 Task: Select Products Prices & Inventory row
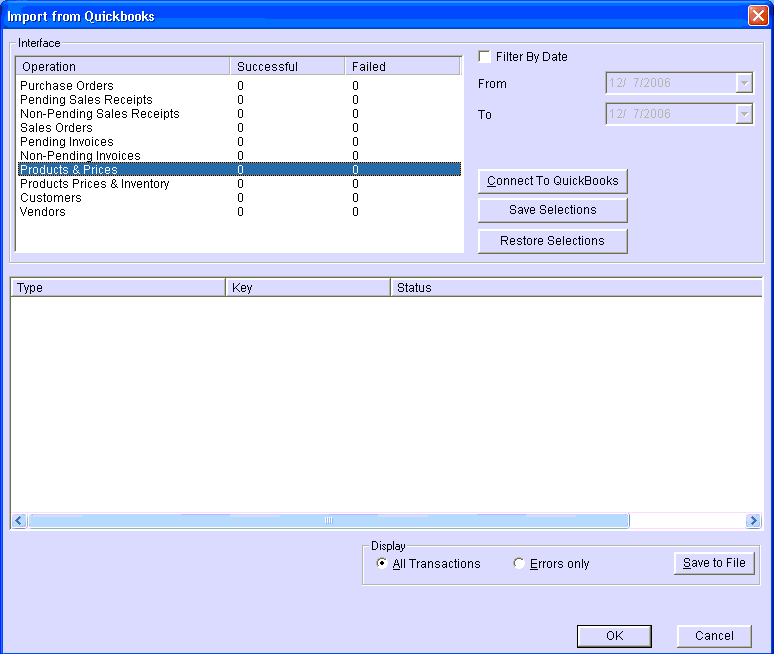point(239,184)
